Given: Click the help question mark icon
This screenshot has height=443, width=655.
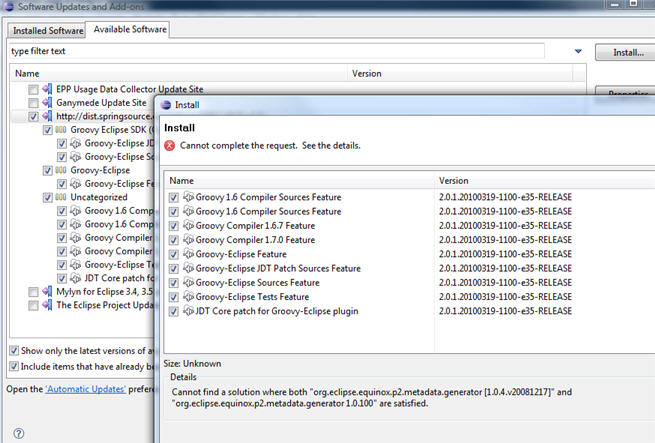Looking at the screenshot, I should [x=18, y=433].
